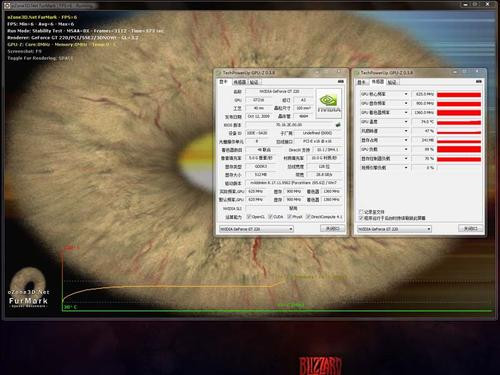
Task: Toggle the OpenCL checkbox
Action: (249, 217)
